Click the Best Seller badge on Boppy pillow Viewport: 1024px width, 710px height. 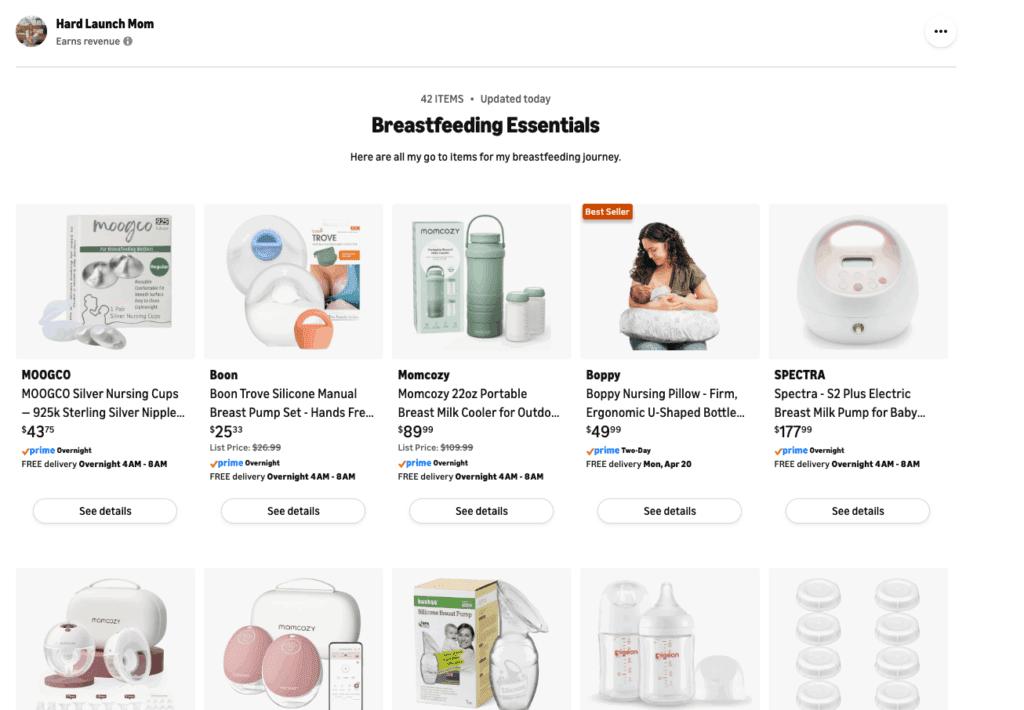[607, 212]
